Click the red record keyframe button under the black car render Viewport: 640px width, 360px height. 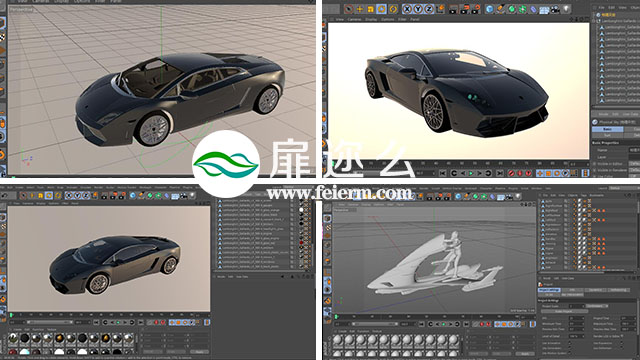click(x=511, y=173)
